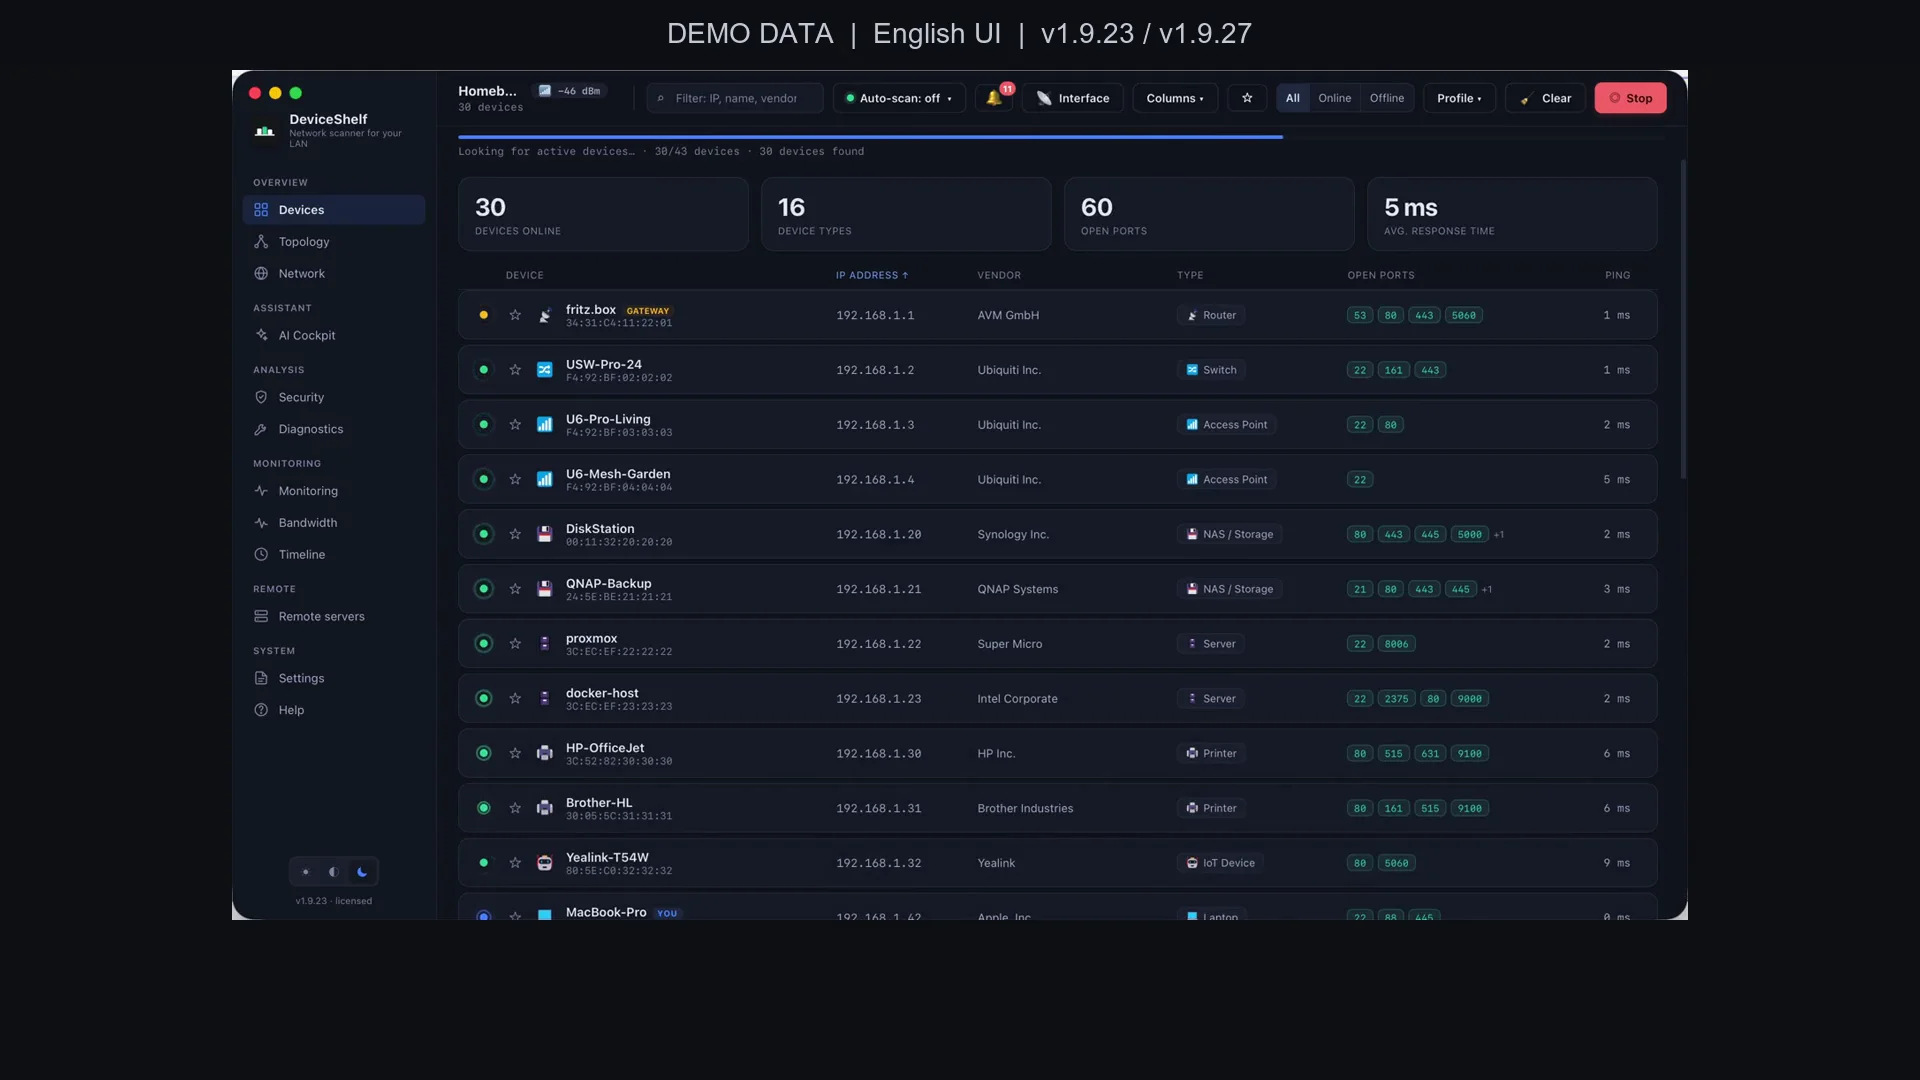Viewport: 1920px width, 1080px height.
Task: Expand +1 more ports for DiskStation
Action: [1499, 535]
